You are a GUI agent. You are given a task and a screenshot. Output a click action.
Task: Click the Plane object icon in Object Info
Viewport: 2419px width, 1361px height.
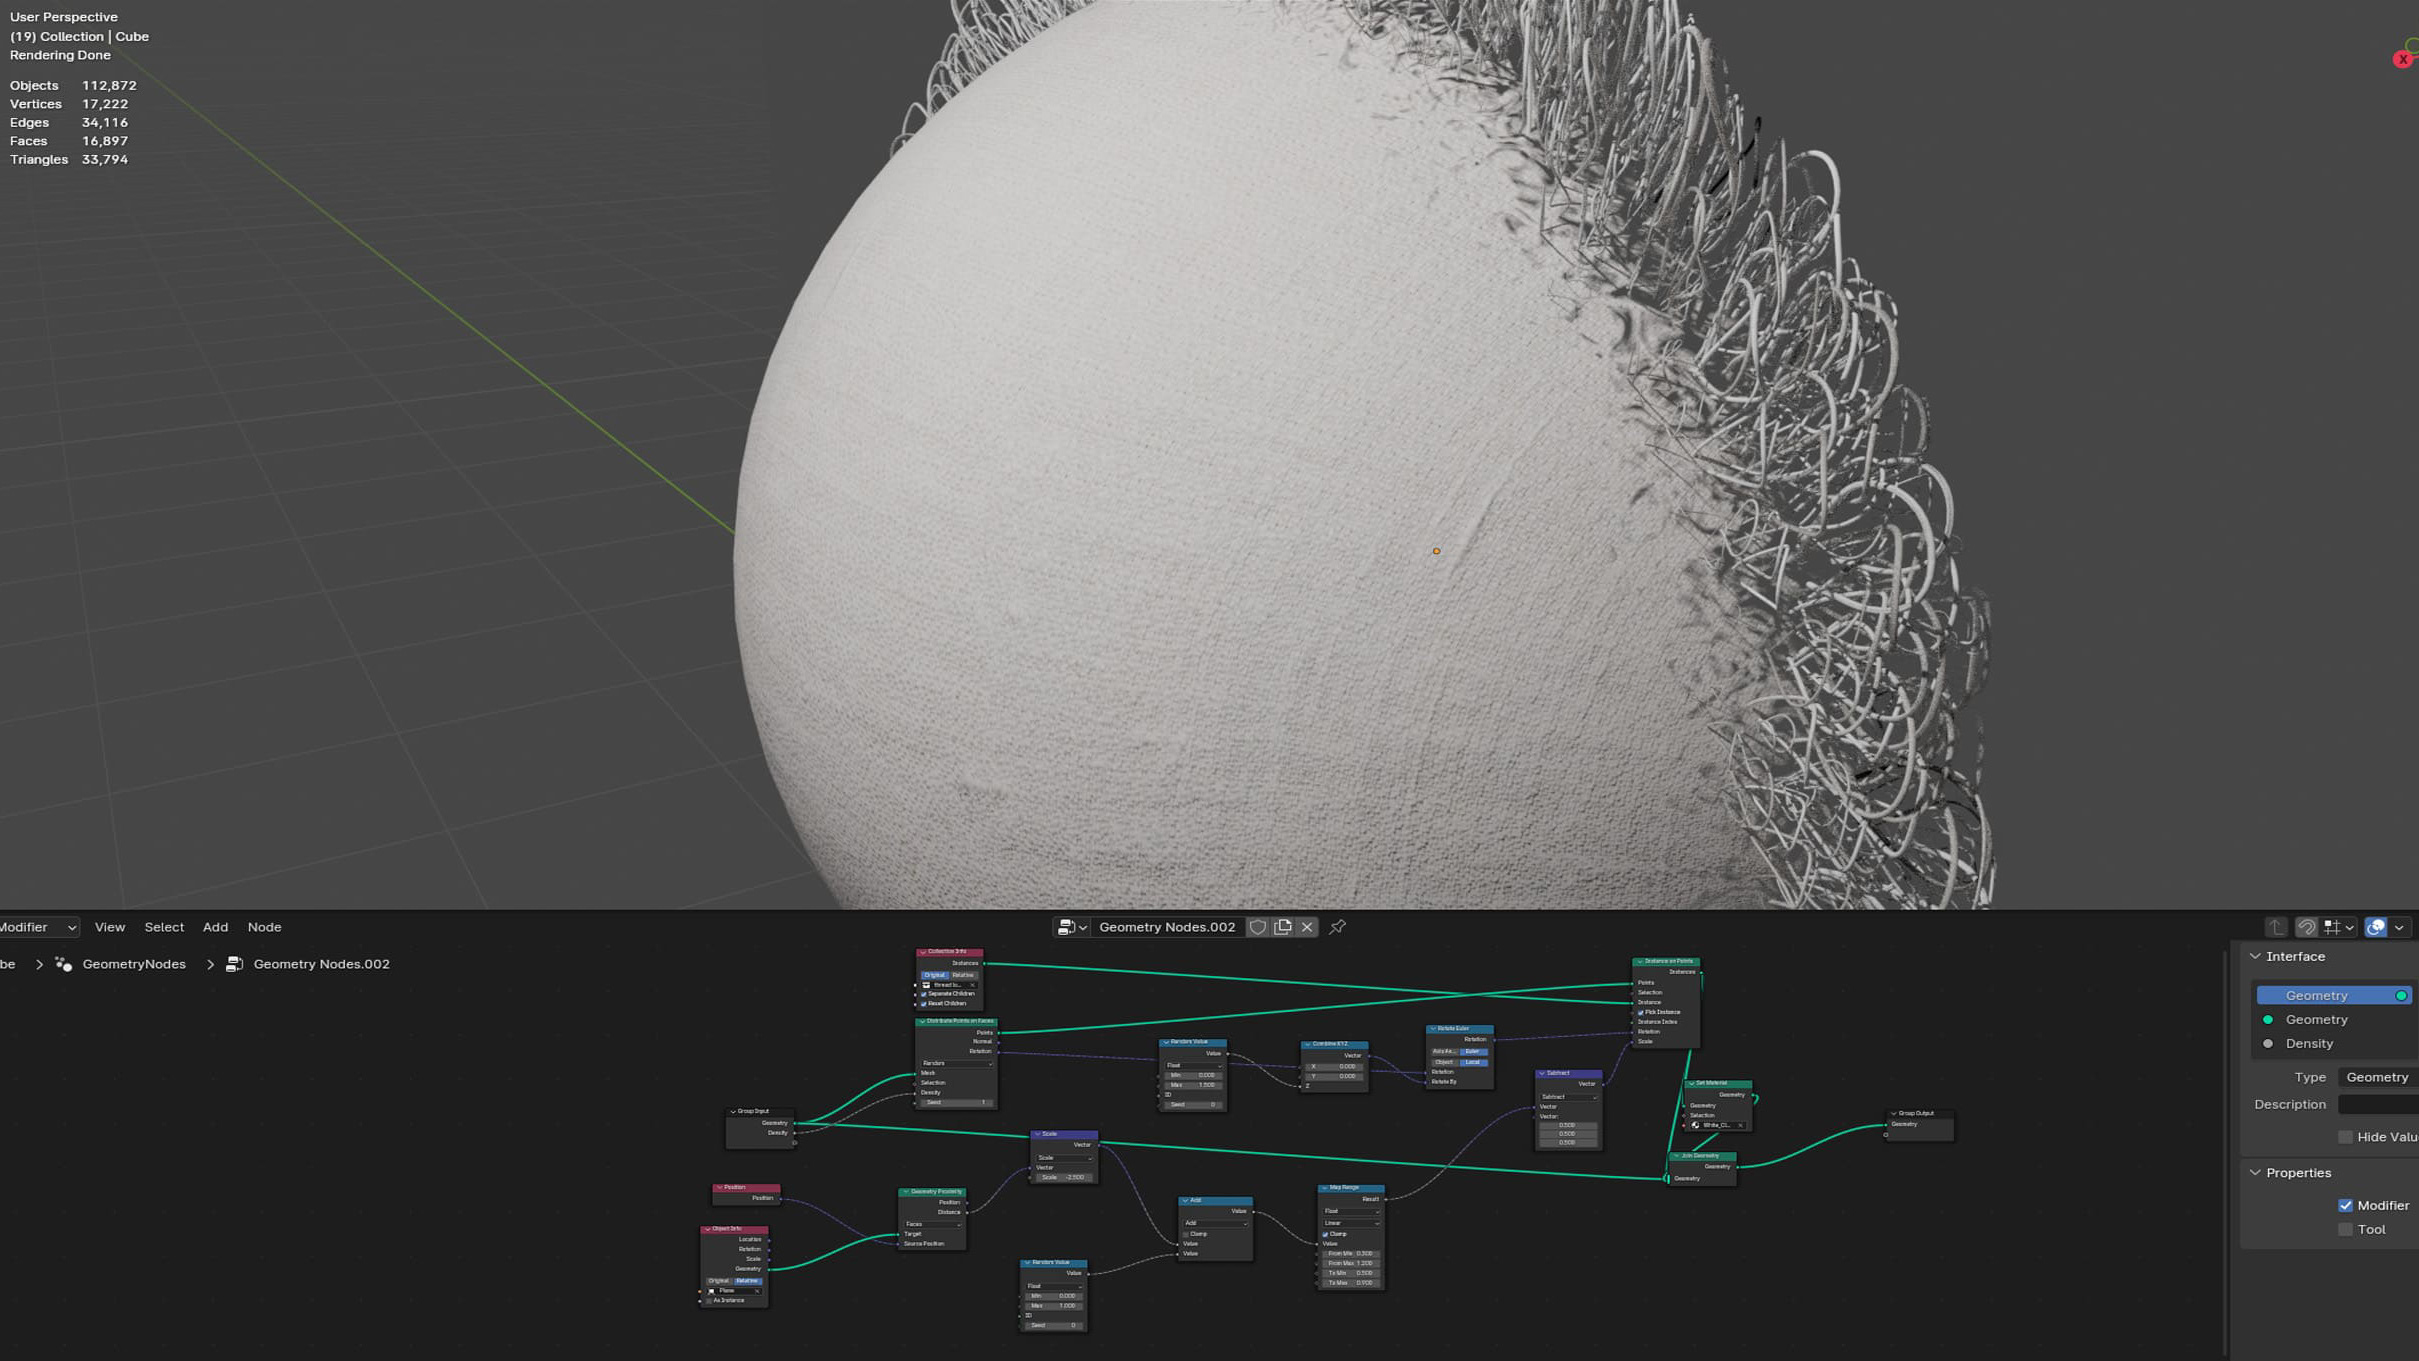point(711,1291)
